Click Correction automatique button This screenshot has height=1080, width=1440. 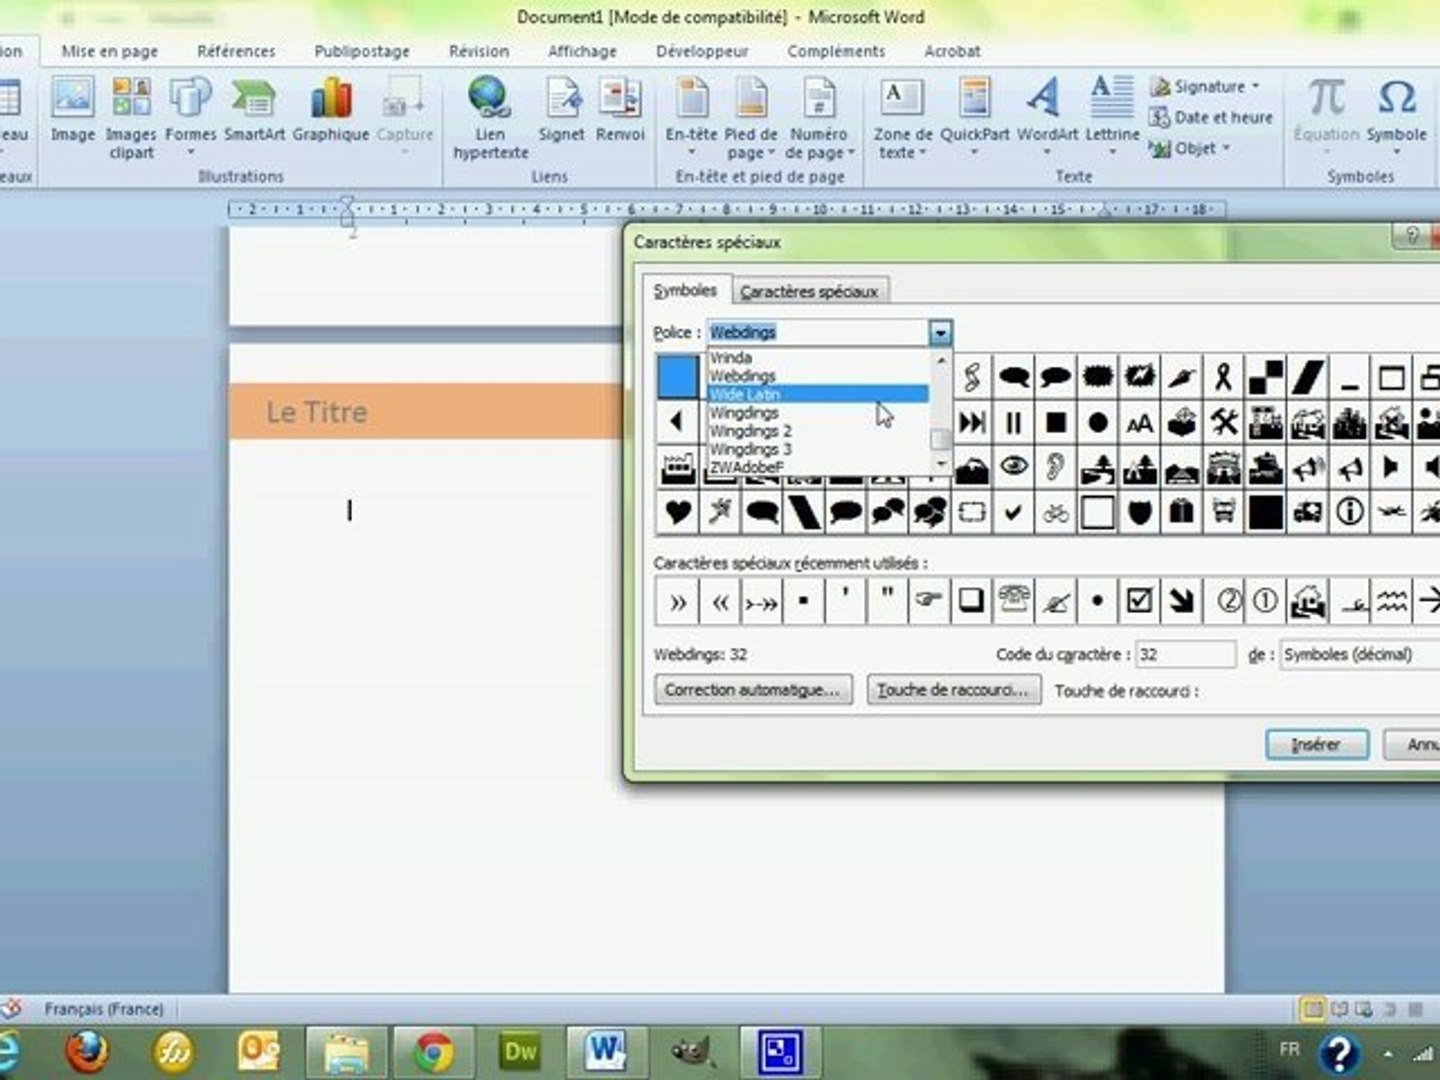[753, 690]
